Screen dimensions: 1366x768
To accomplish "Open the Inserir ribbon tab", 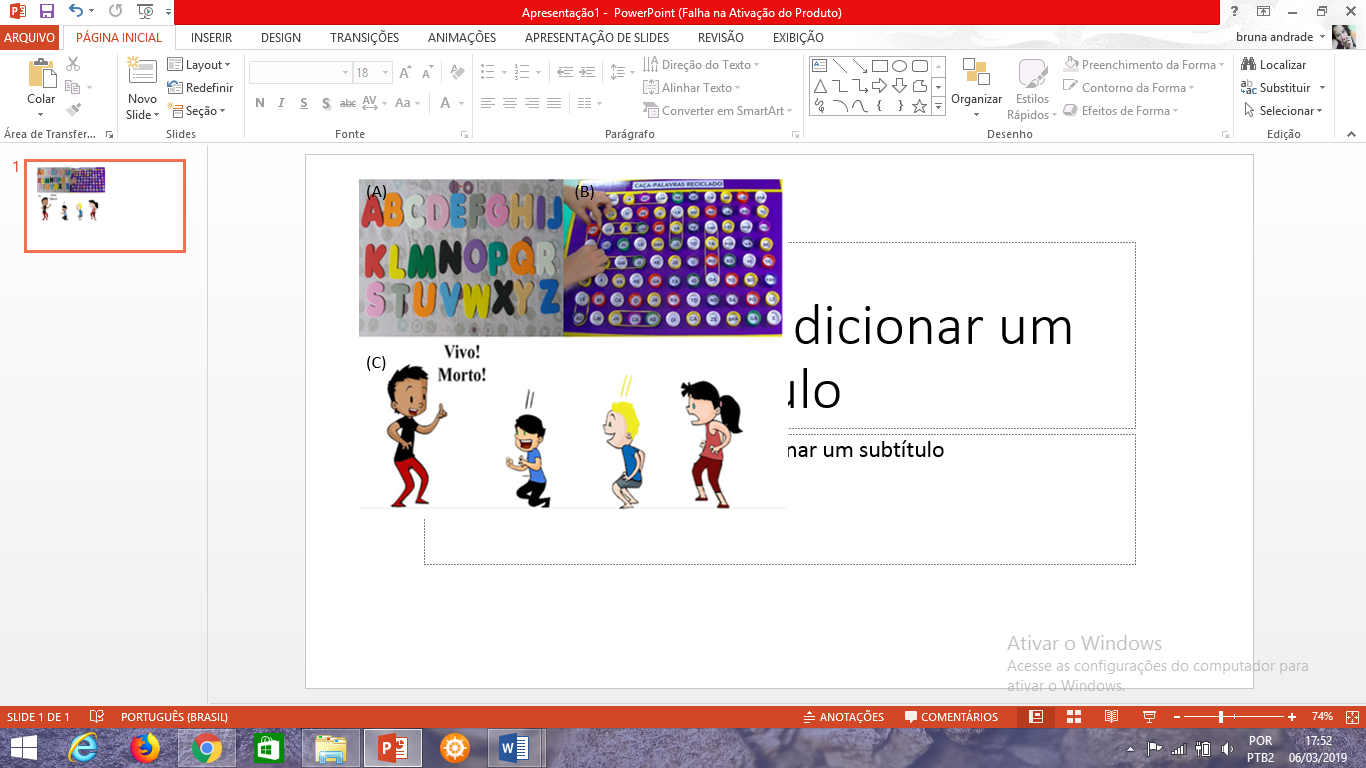I will [x=211, y=38].
